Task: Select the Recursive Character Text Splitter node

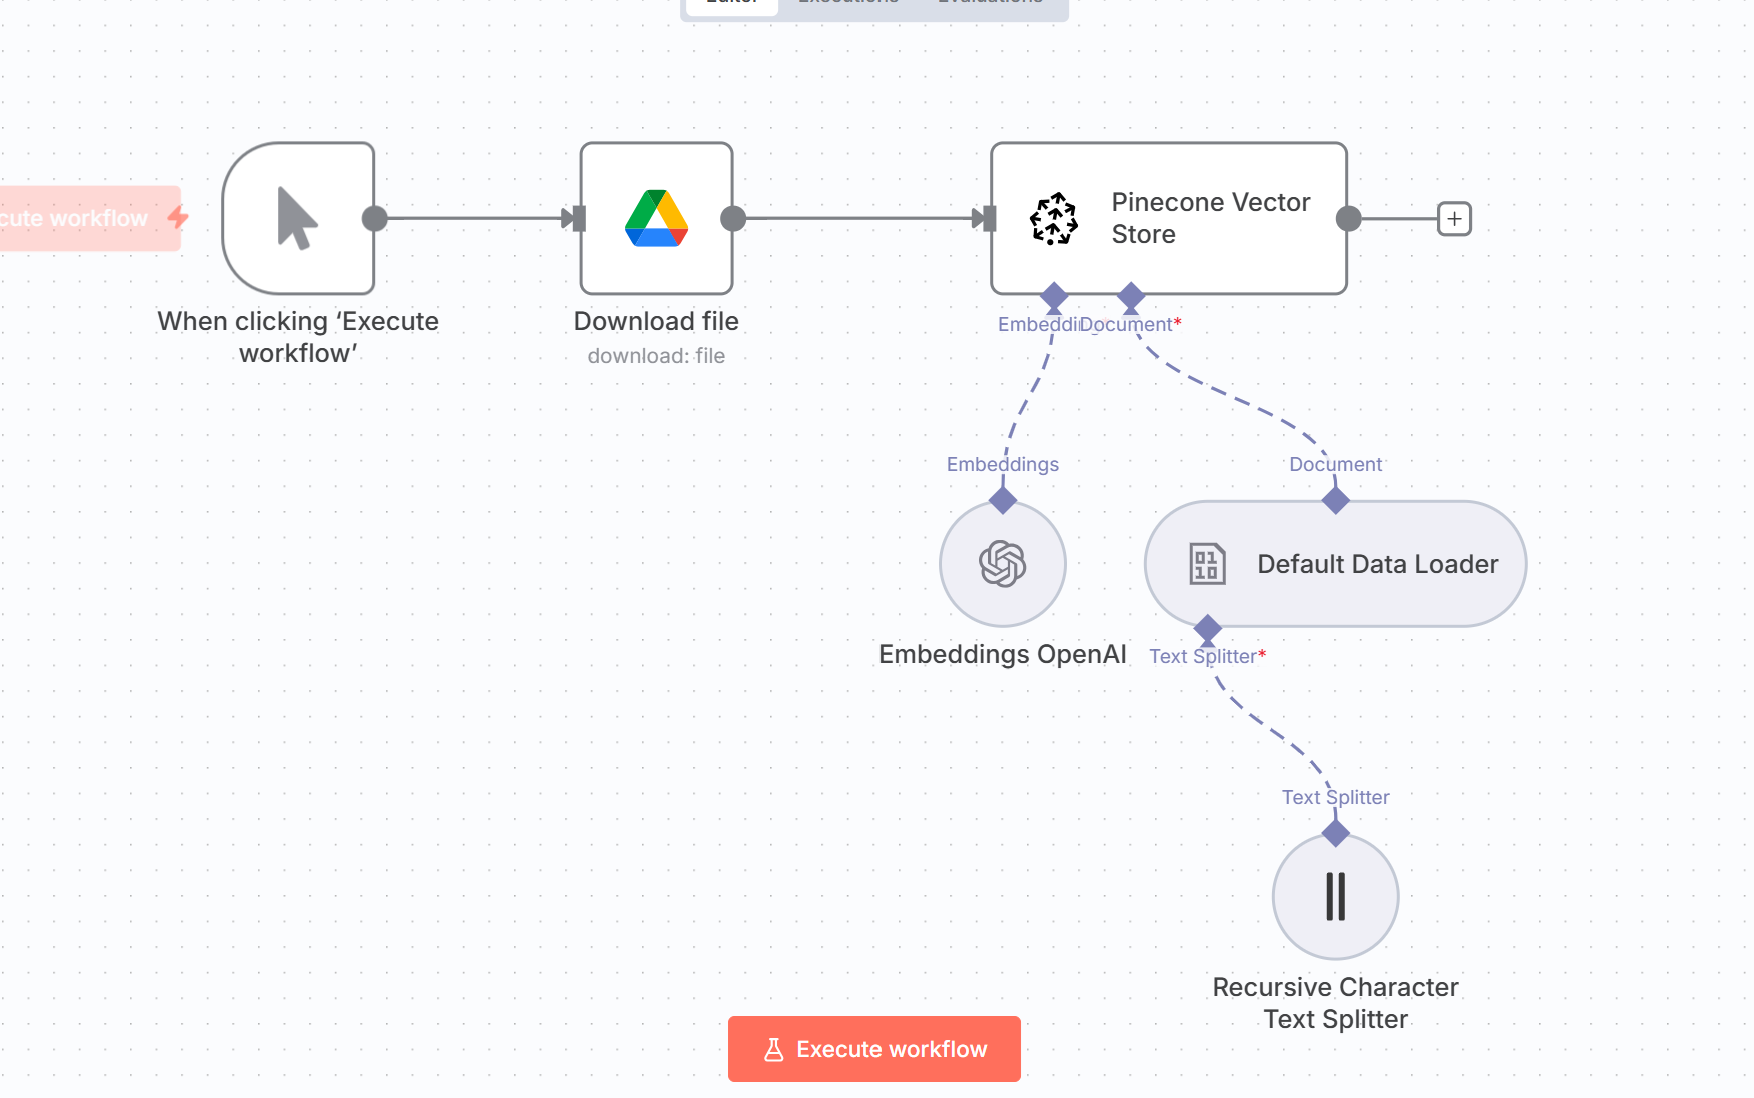Action: point(1335,896)
